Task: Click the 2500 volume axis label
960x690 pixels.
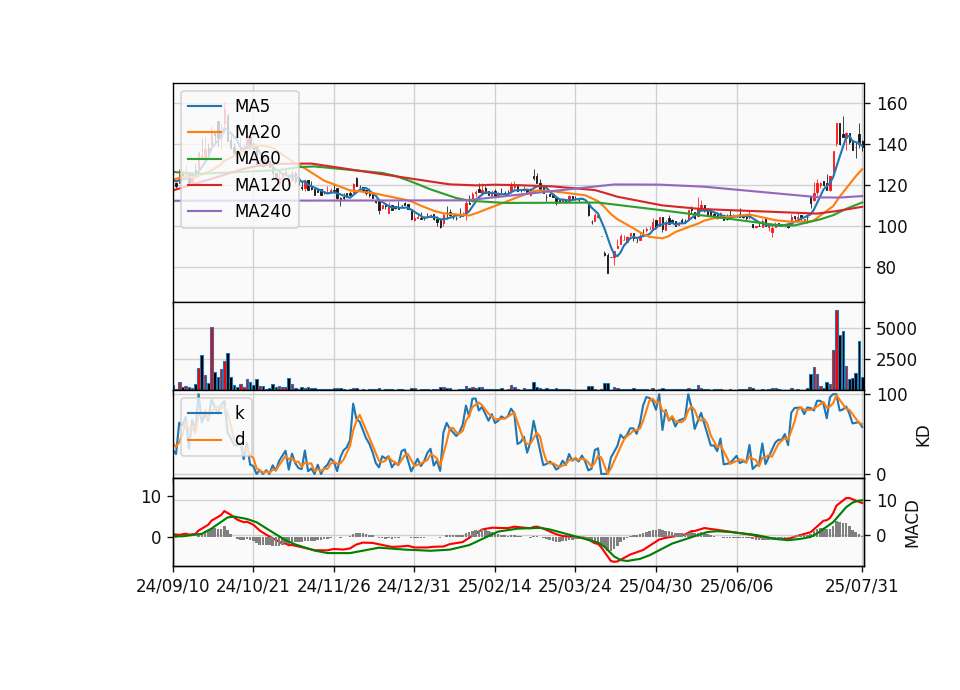Action: point(896,360)
